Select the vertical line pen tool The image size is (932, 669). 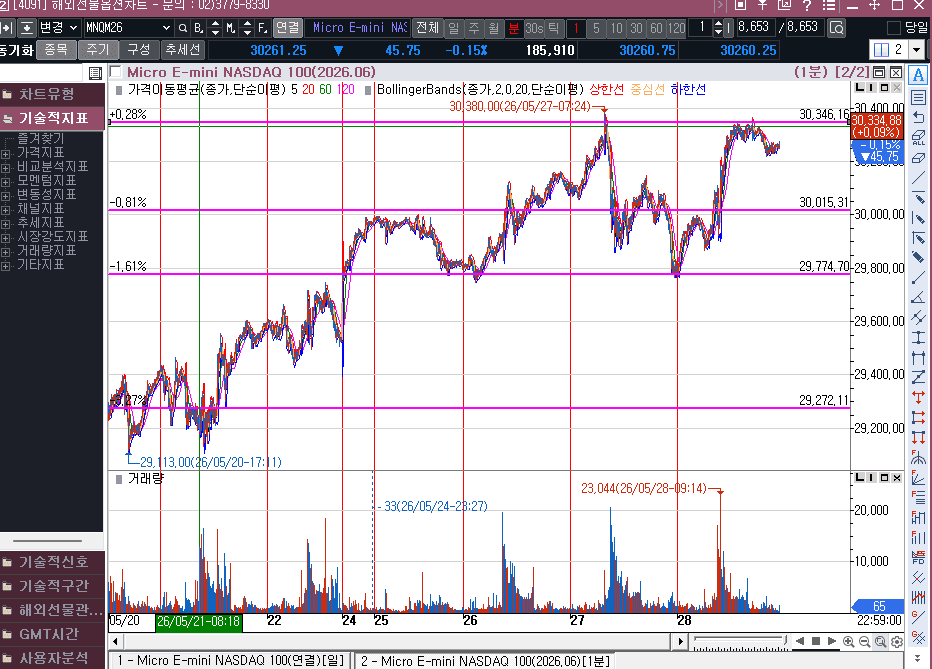click(x=918, y=218)
